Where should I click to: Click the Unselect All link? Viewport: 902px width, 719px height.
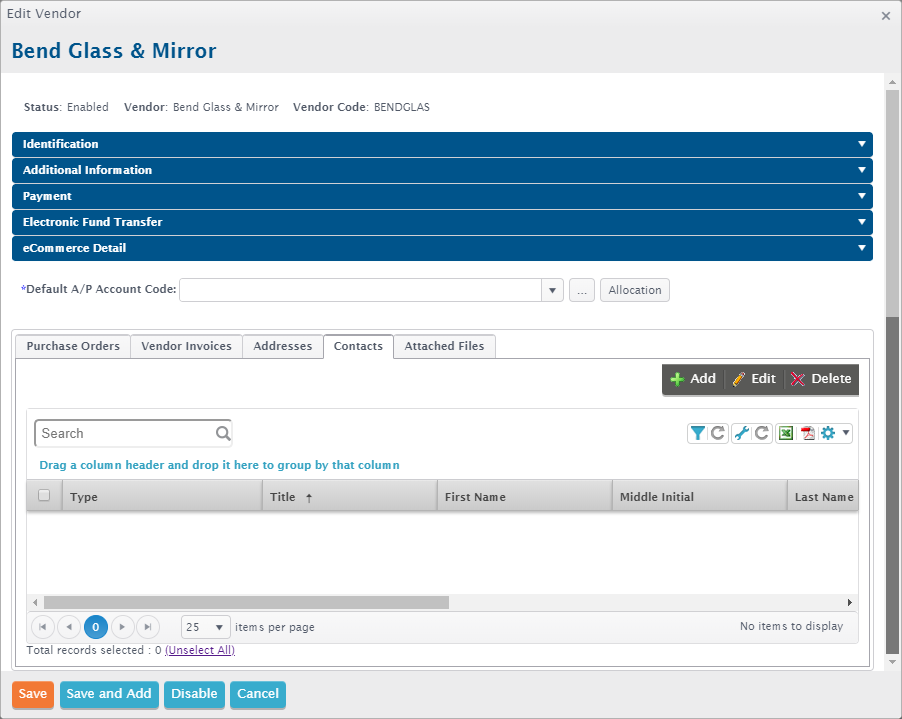[x=200, y=651]
